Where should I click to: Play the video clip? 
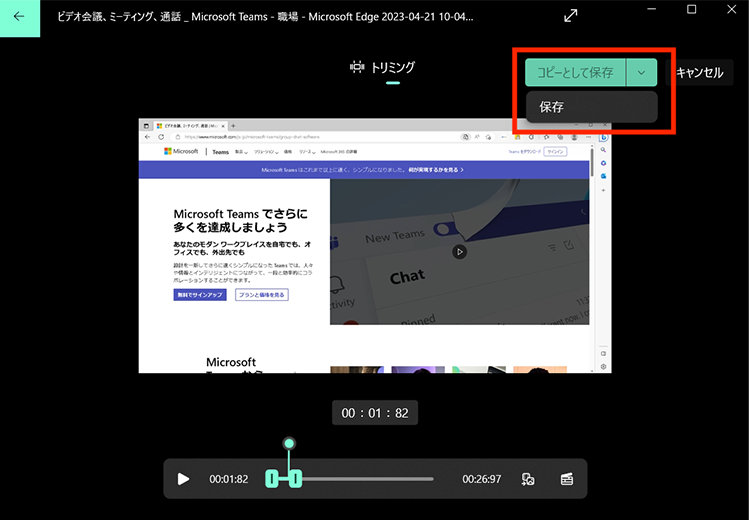(x=183, y=479)
